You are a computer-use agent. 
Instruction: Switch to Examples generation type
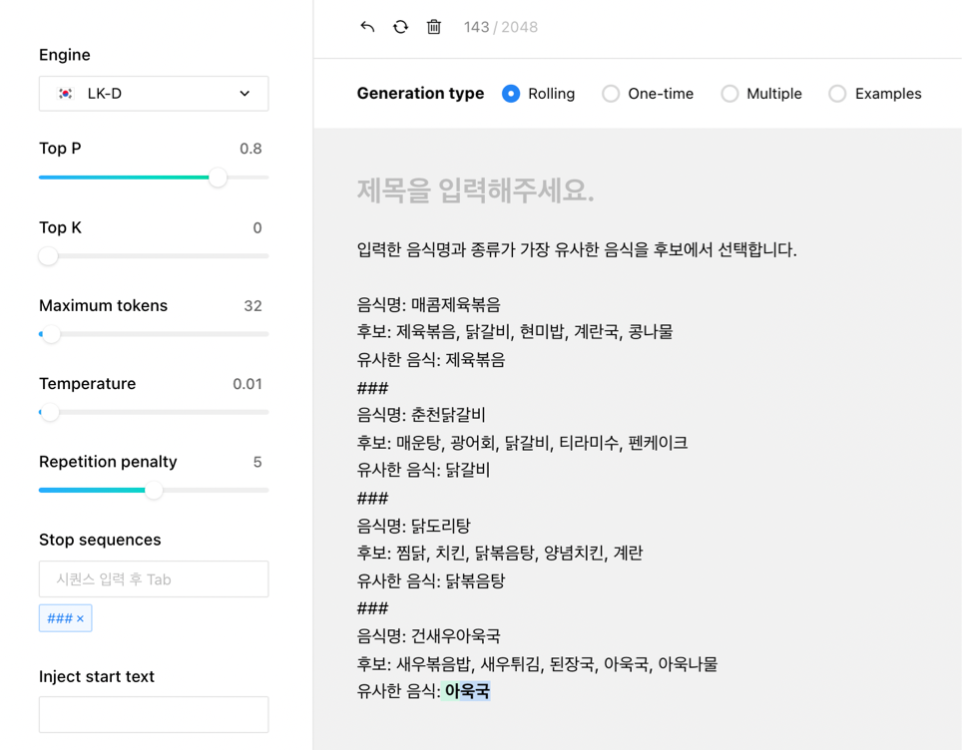point(837,94)
